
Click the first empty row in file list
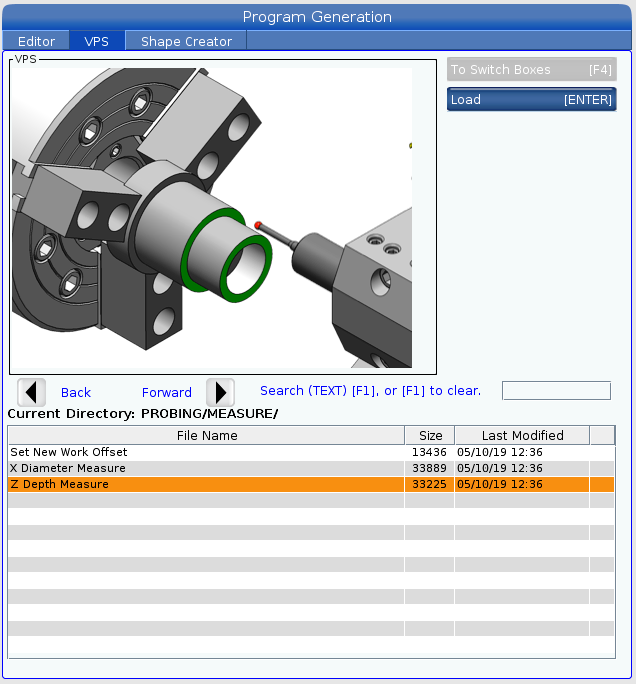(206, 500)
